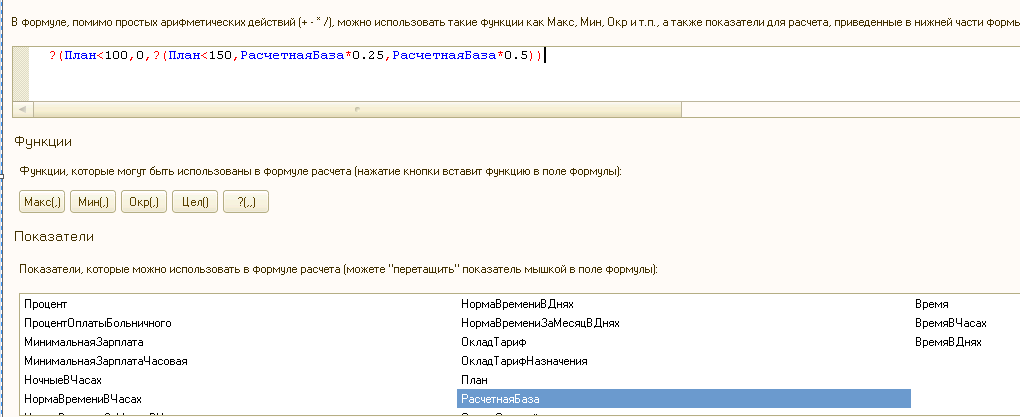This screenshot has height=417, width=1020.
Task: Select the ВремяВЧасах indicator
Action: pos(950,323)
